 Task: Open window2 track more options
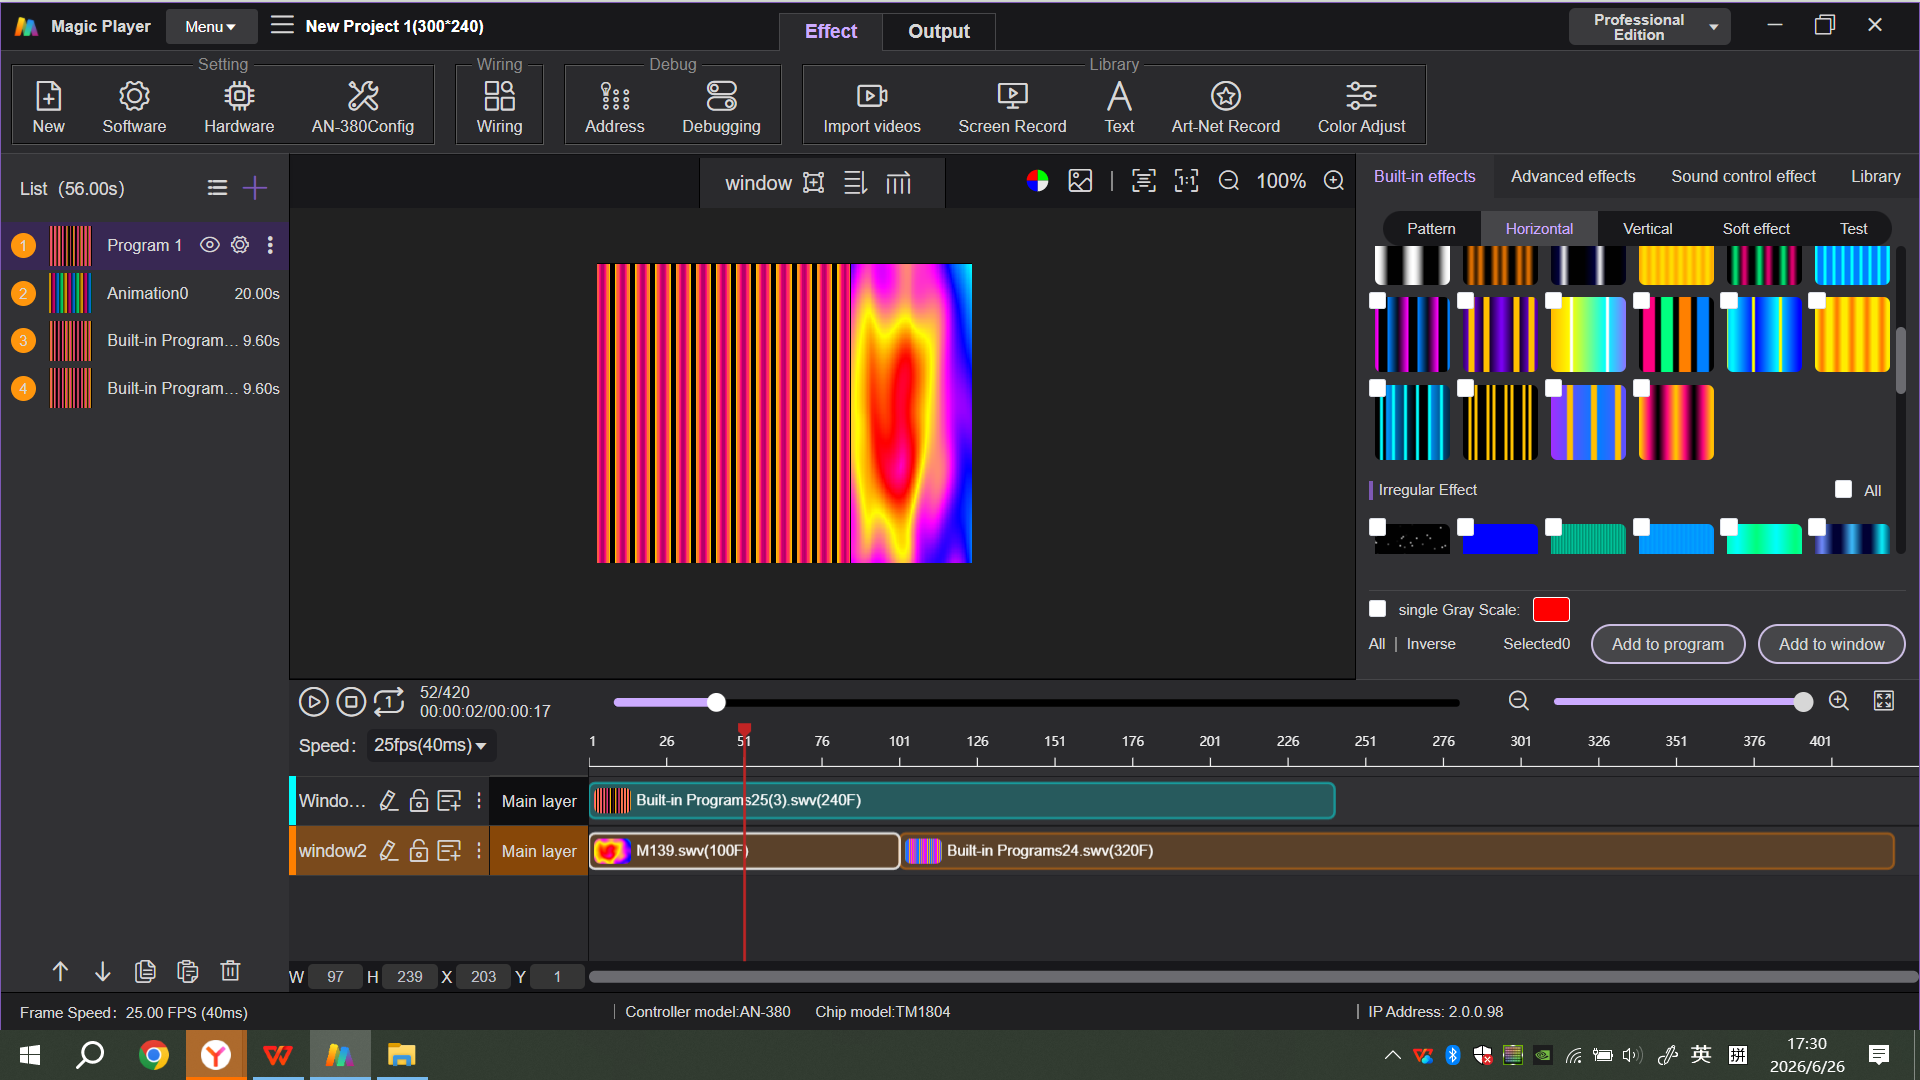click(479, 851)
